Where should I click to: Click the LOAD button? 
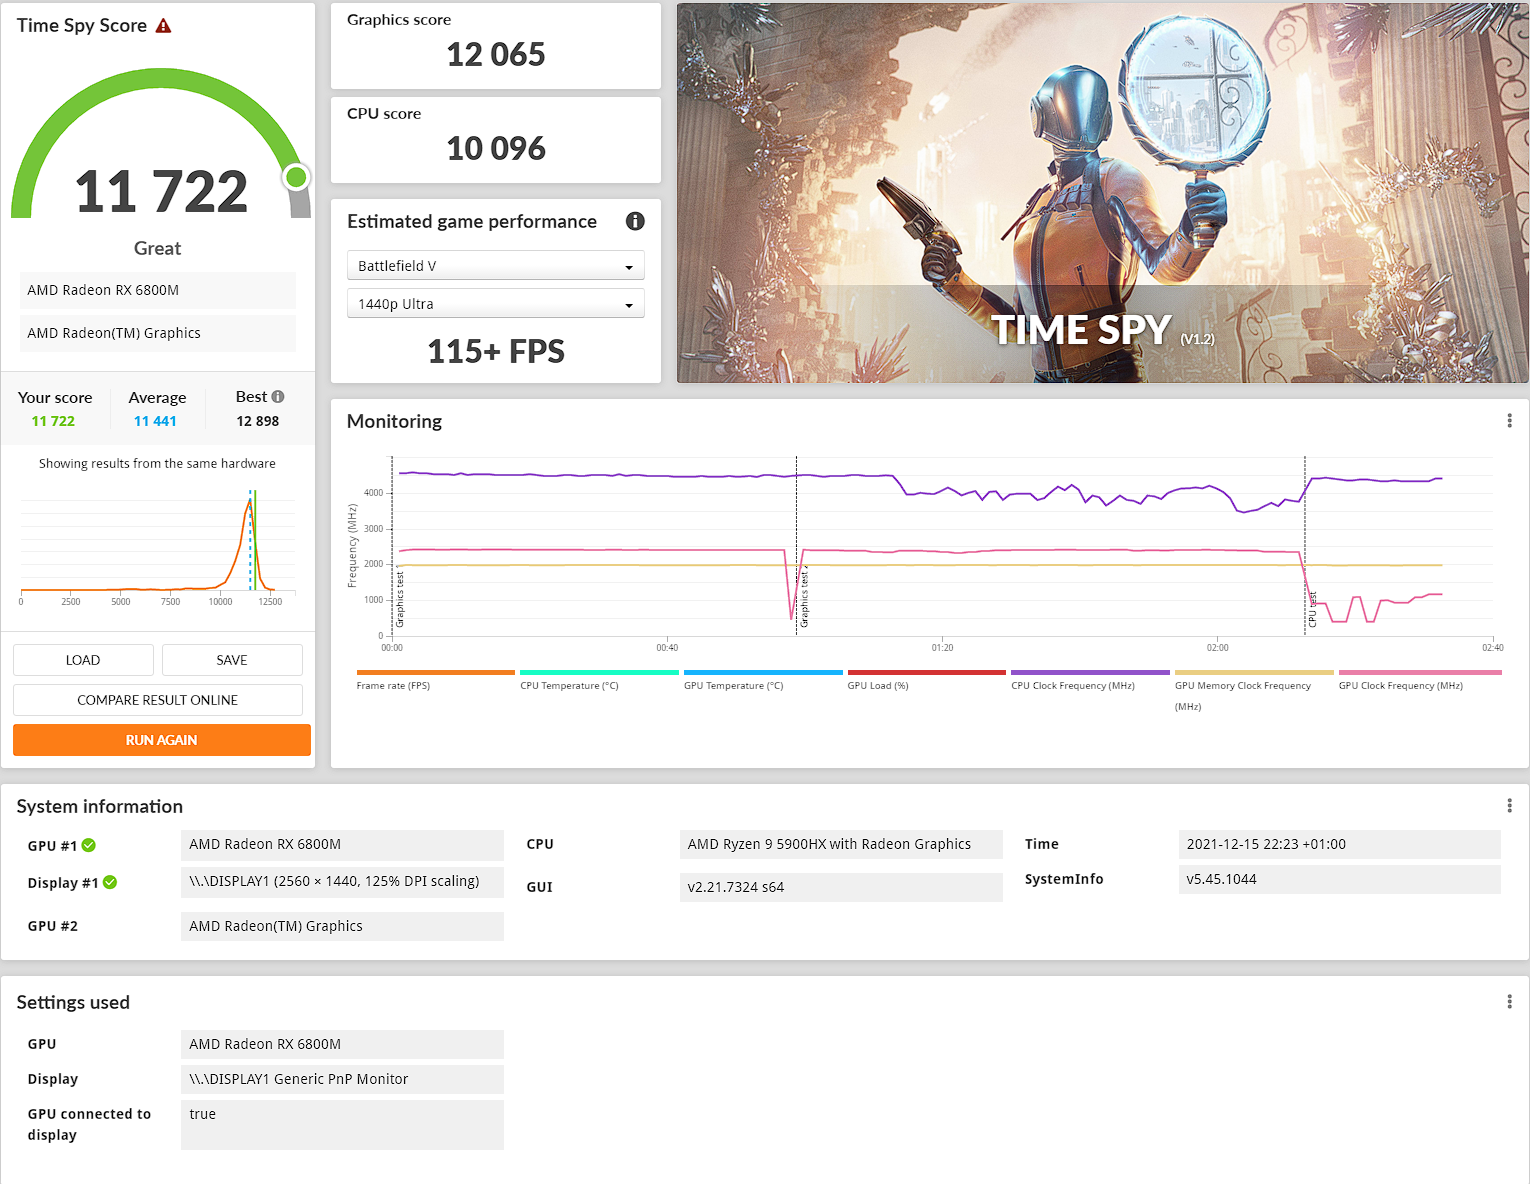coord(83,660)
